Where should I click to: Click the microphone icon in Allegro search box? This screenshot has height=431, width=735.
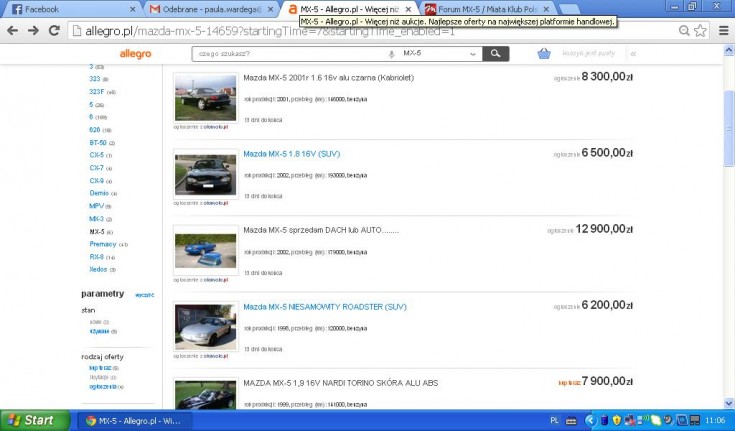(x=391, y=54)
